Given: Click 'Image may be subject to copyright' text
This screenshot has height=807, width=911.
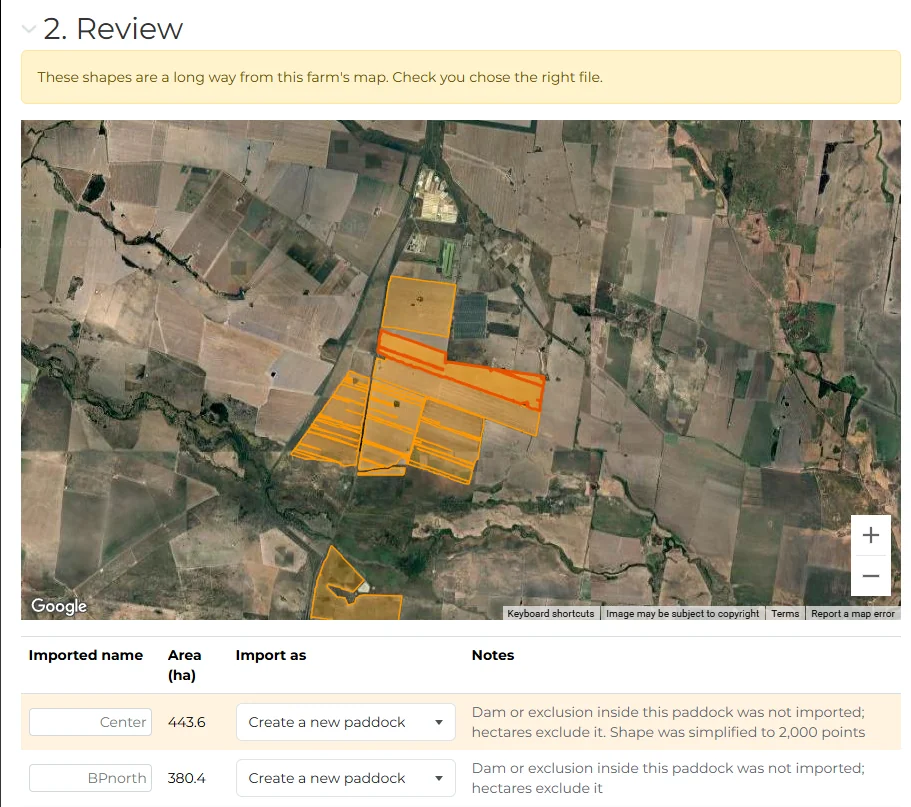Looking at the screenshot, I should pyautogui.click(x=682, y=614).
